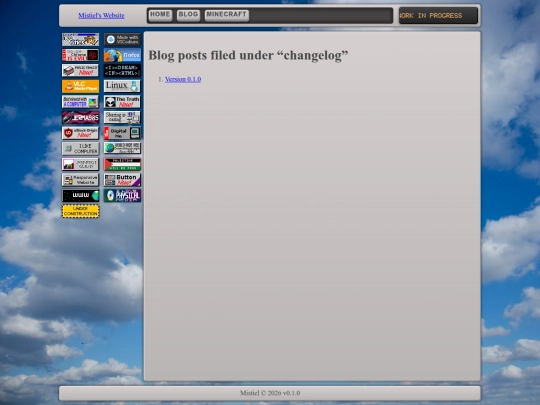Click the Physical Media badge
540x405 pixels.
(x=122, y=195)
